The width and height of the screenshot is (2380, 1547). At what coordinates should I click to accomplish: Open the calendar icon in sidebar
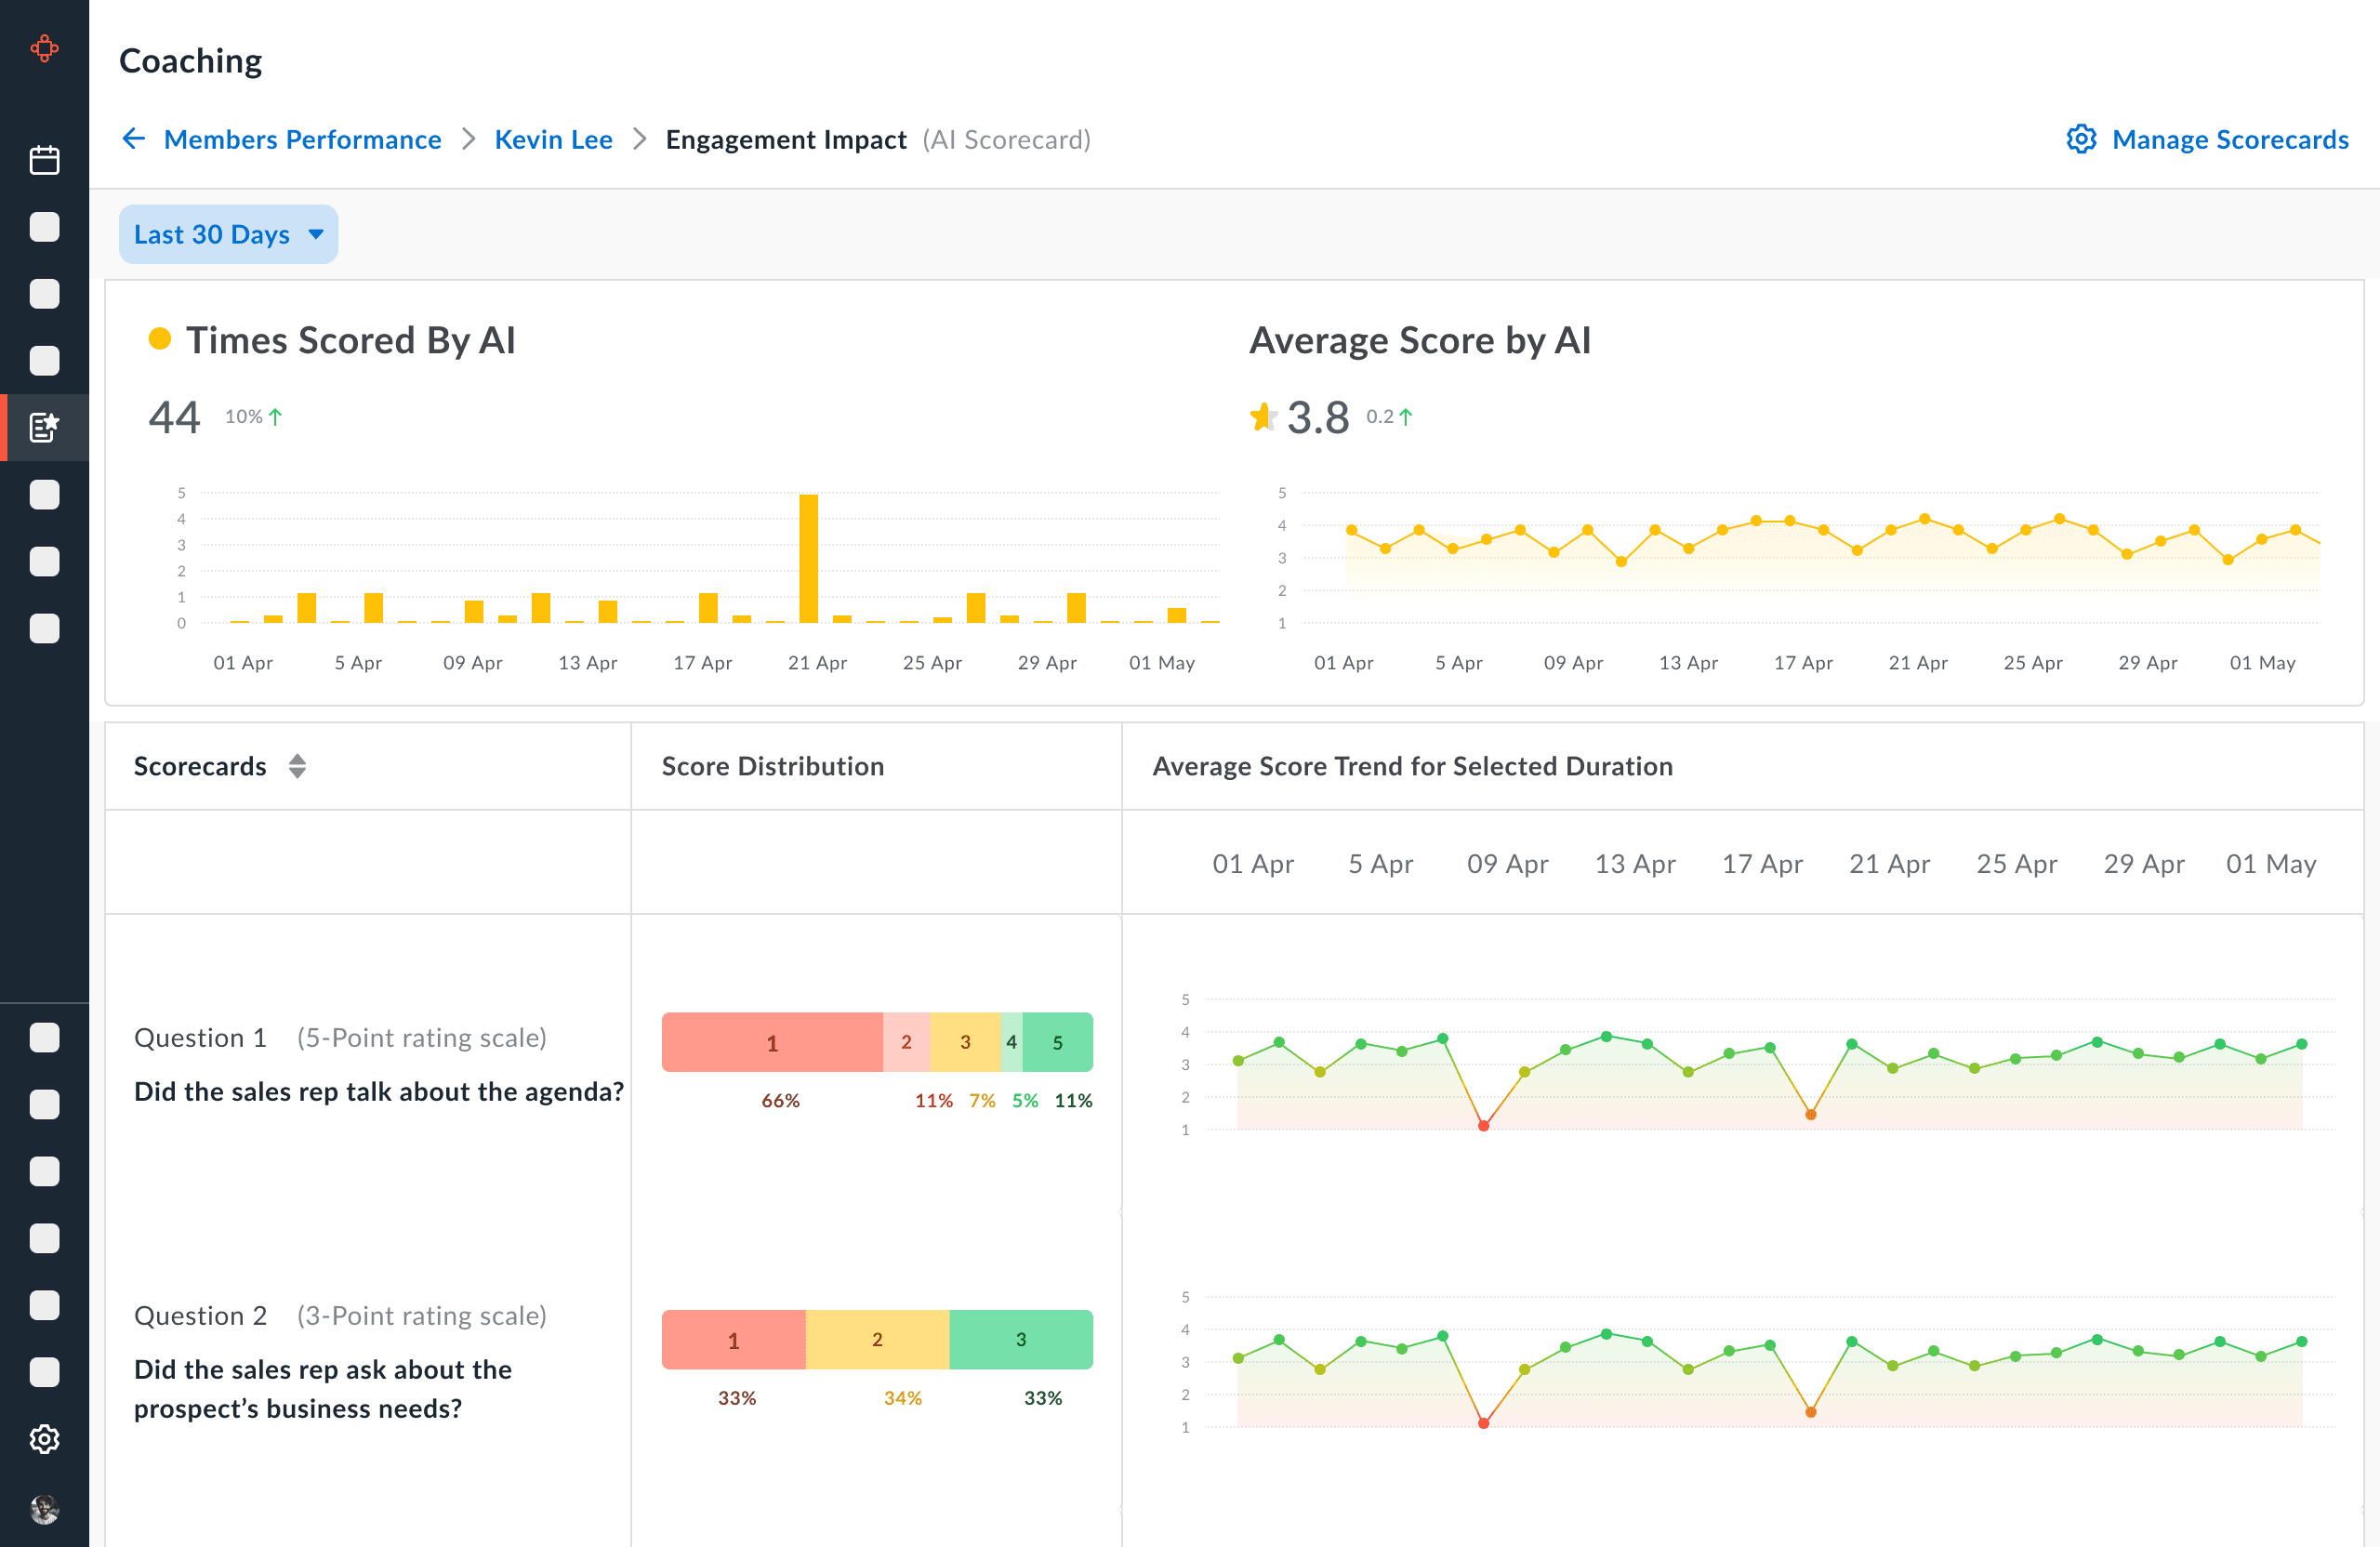pyautogui.click(x=44, y=160)
